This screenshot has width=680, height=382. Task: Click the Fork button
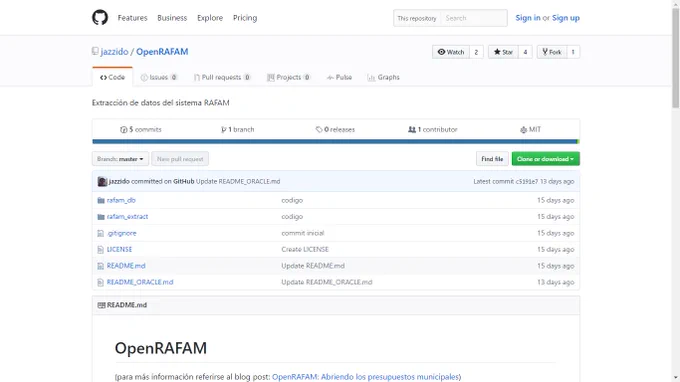coord(552,52)
